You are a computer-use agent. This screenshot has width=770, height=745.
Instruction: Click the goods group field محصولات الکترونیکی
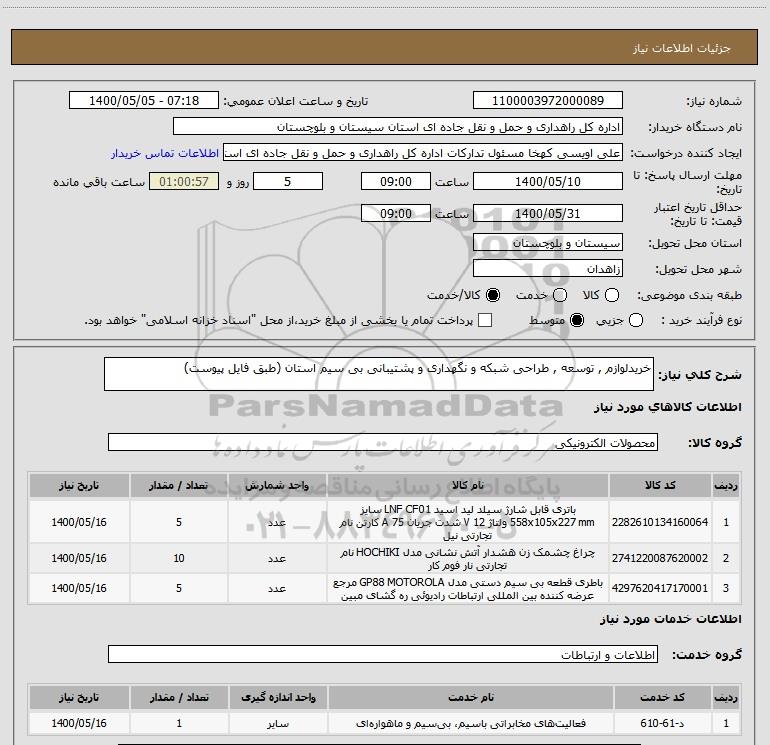tap(383, 442)
